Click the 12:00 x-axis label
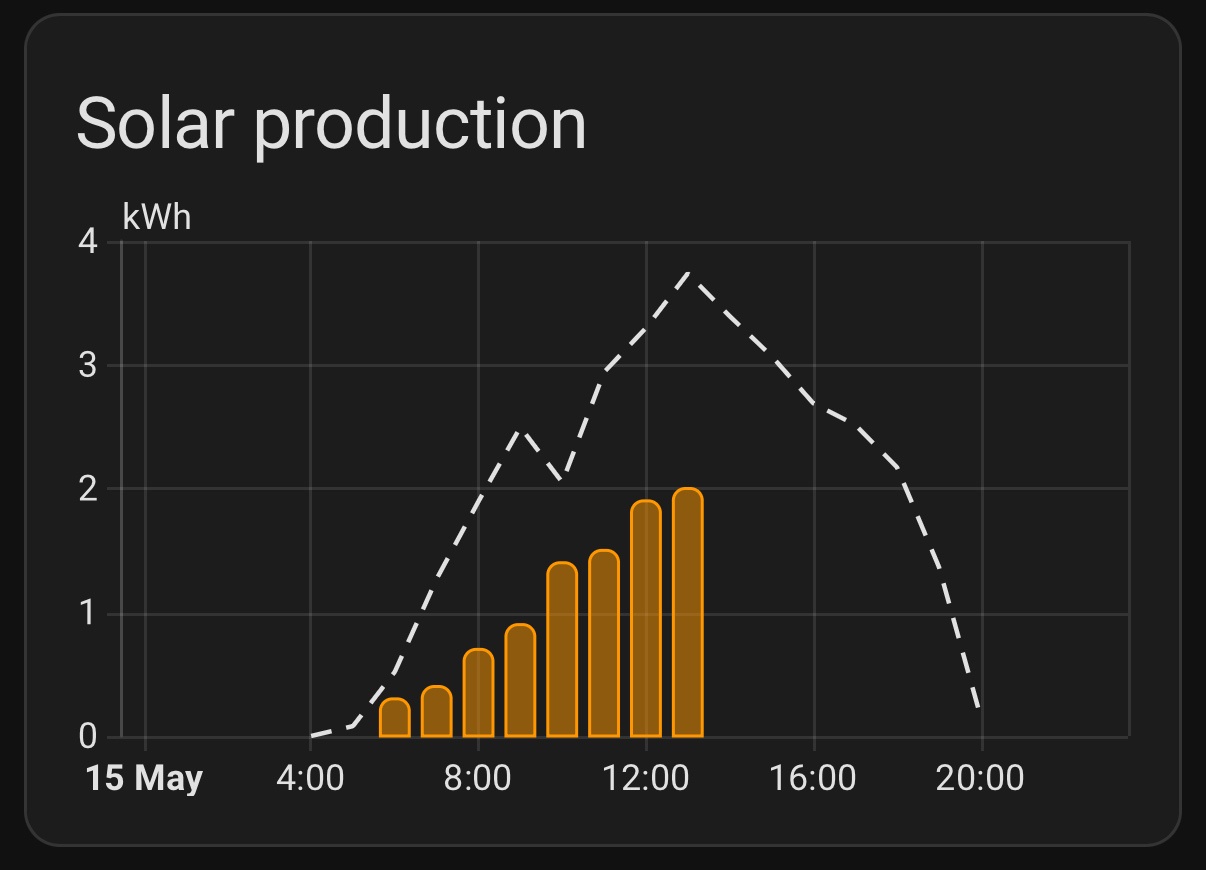This screenshot has height=870, width=1206. pyautogui.click(x=646, y=778)
